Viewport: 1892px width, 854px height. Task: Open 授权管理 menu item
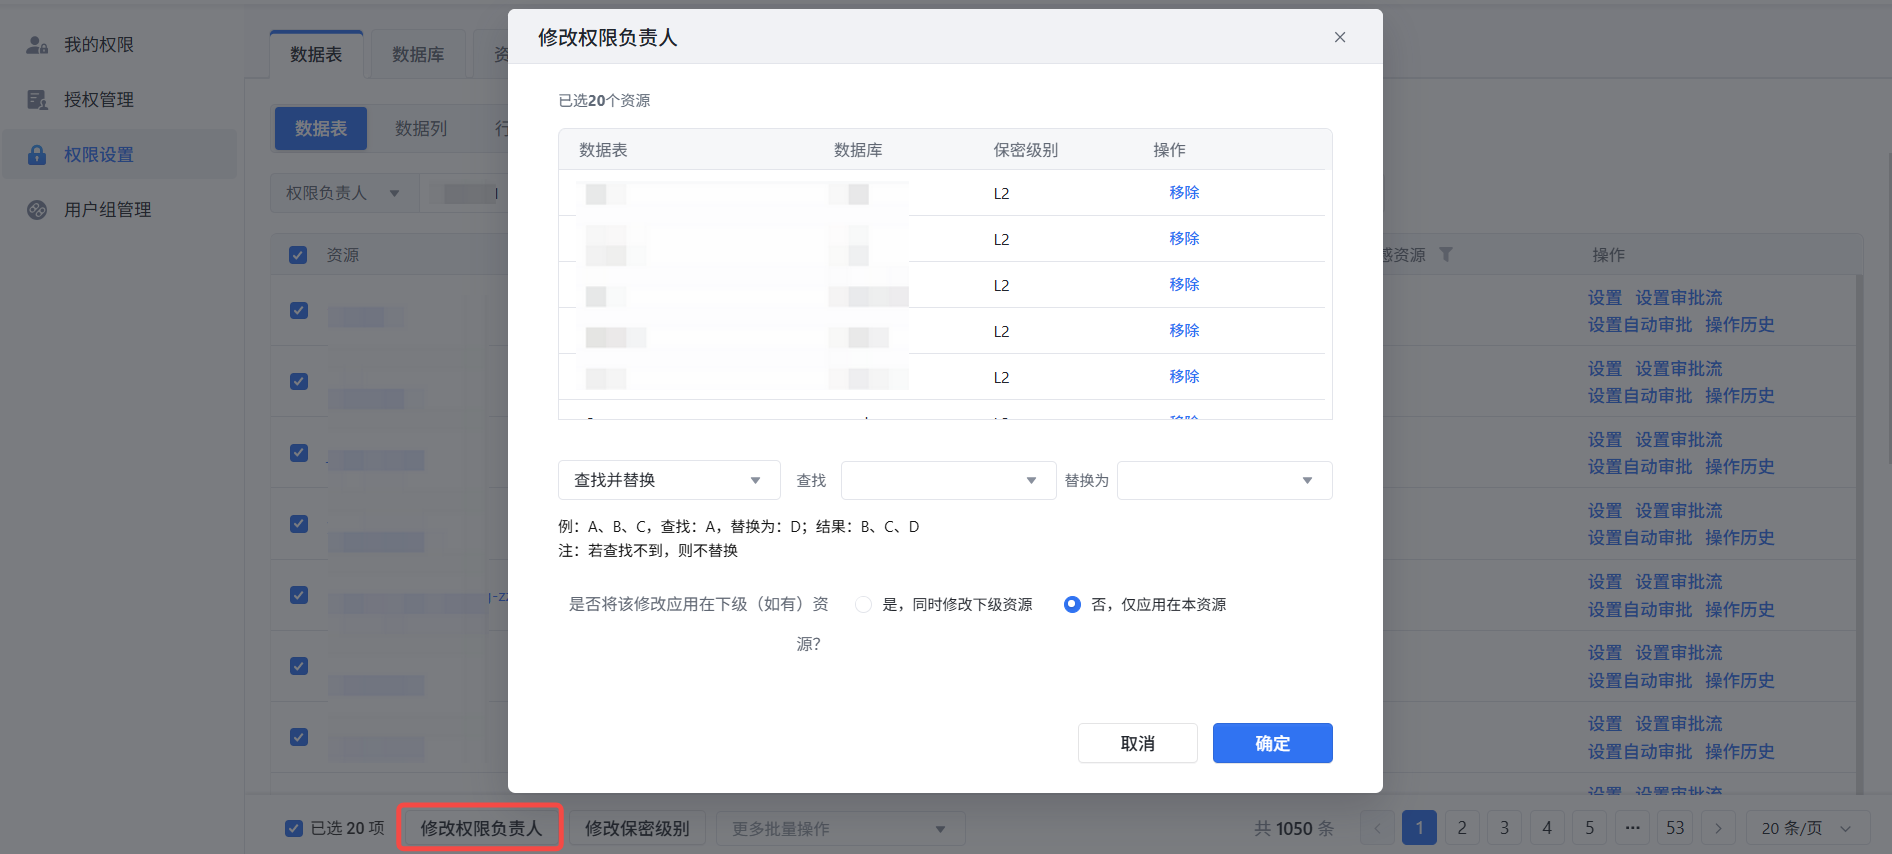click(120, 100)
